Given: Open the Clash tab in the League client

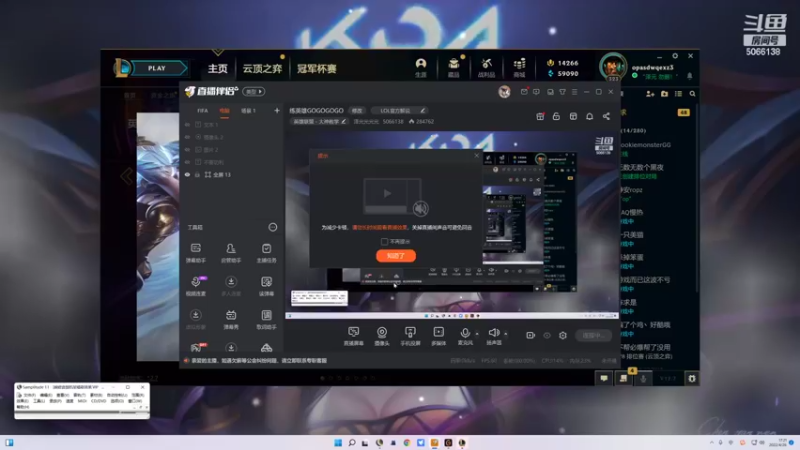Looking at the screenshot, I should pyautogui.click(x=317, y=68).
